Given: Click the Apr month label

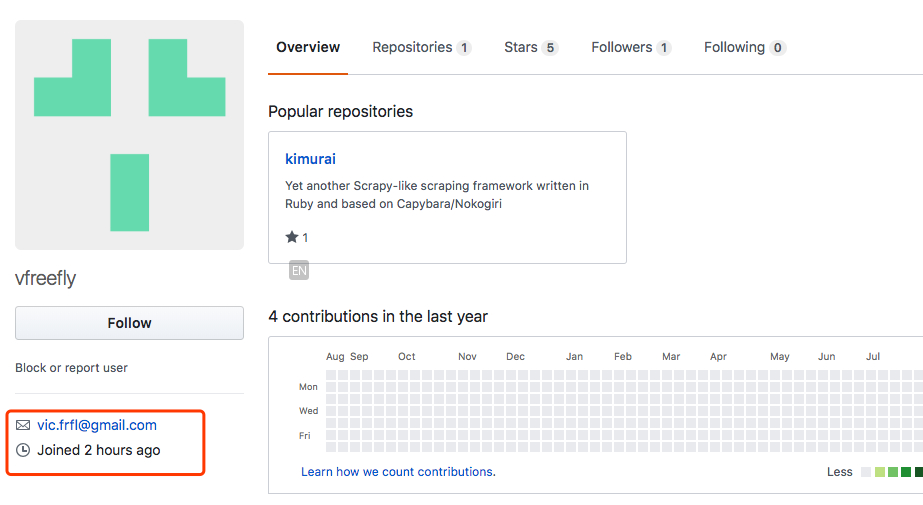Looking at the screenshot, I should pos(718,357).
